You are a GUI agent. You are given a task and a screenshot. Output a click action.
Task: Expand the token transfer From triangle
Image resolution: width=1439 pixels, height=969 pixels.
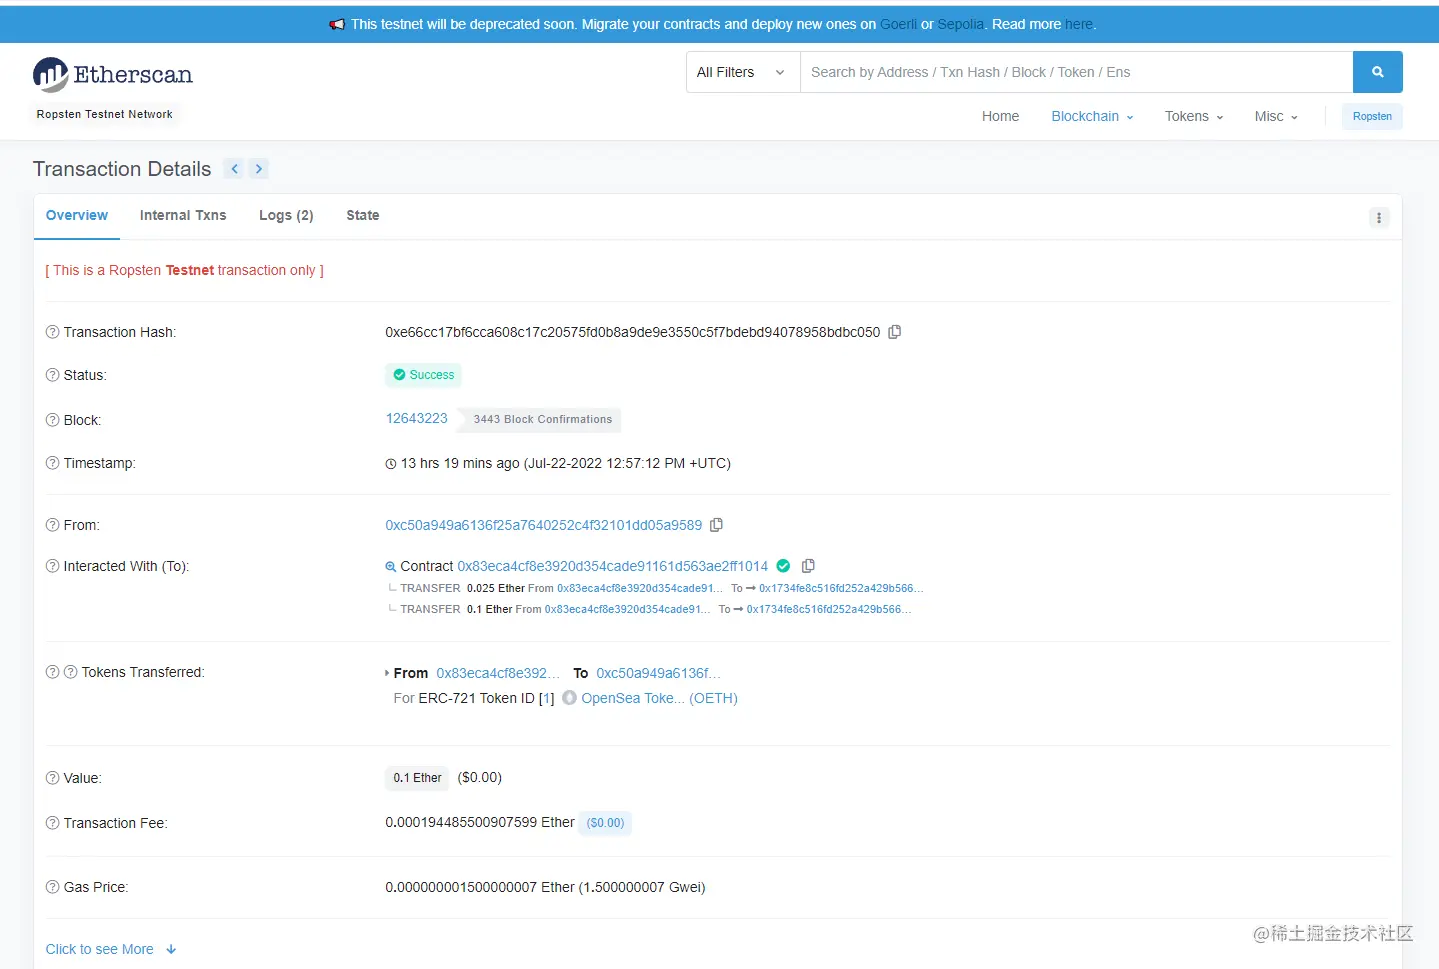pos(387,673)
